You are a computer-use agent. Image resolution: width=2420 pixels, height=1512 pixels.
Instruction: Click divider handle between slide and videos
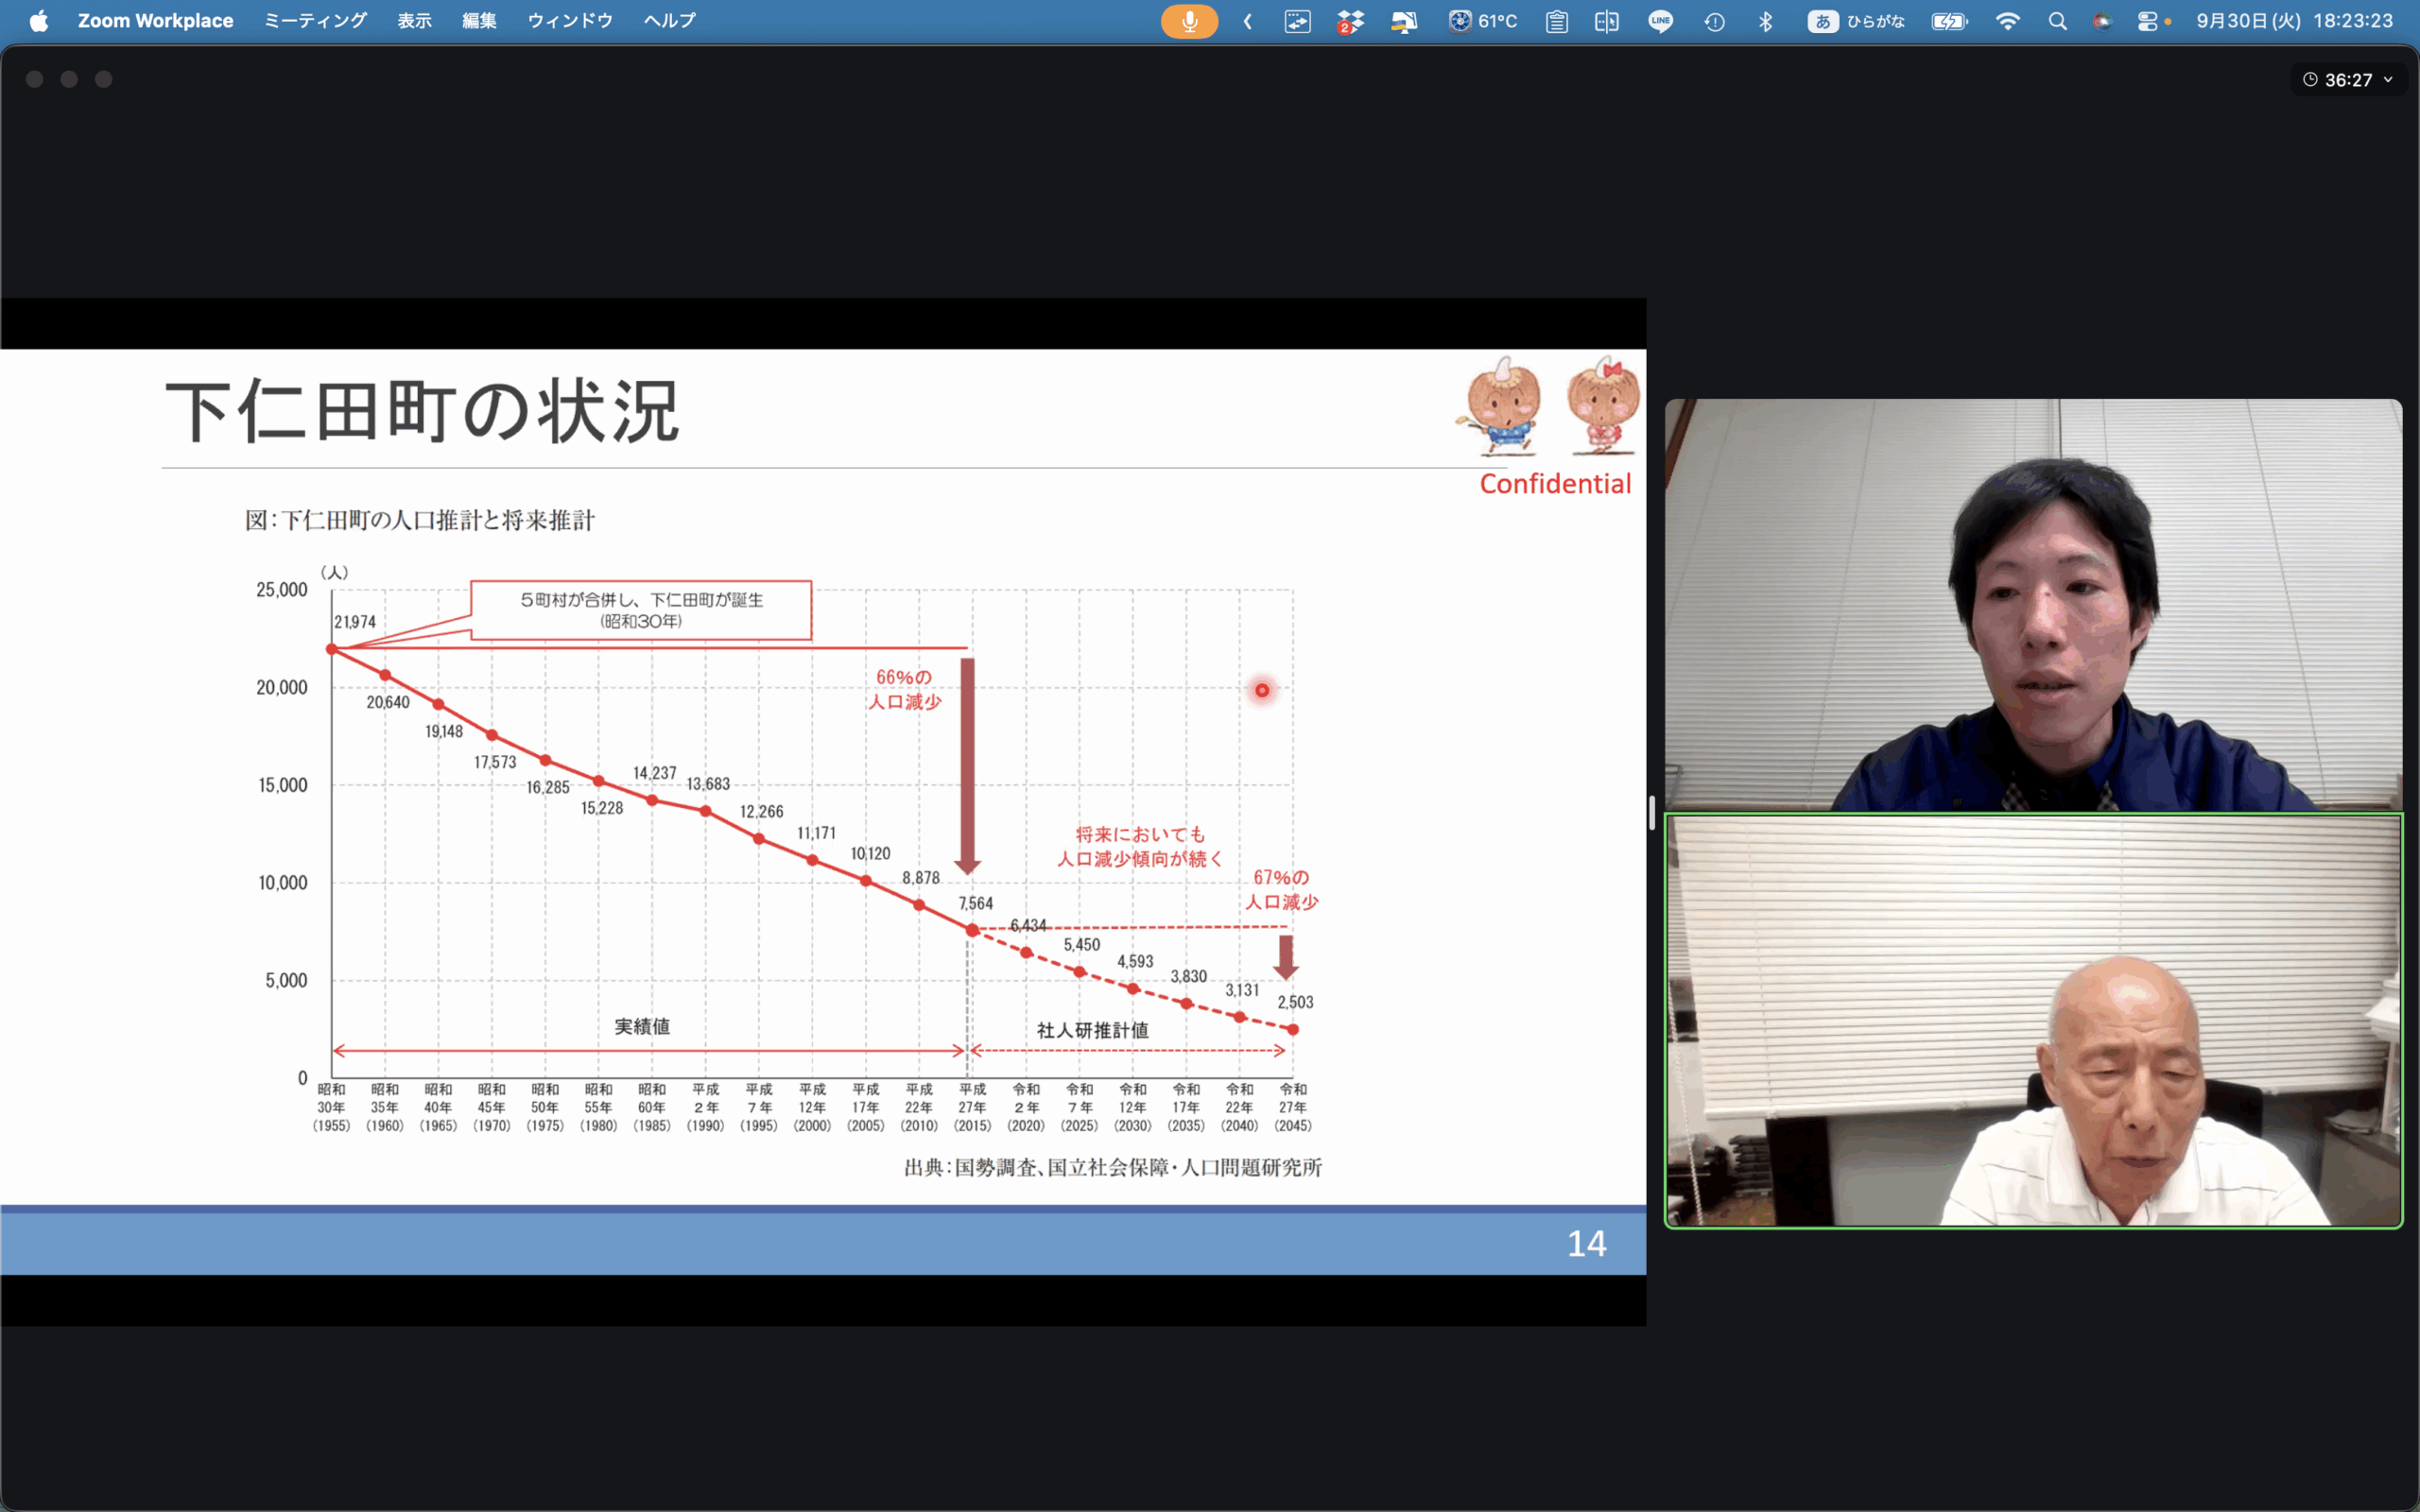tap(1652, 812)
